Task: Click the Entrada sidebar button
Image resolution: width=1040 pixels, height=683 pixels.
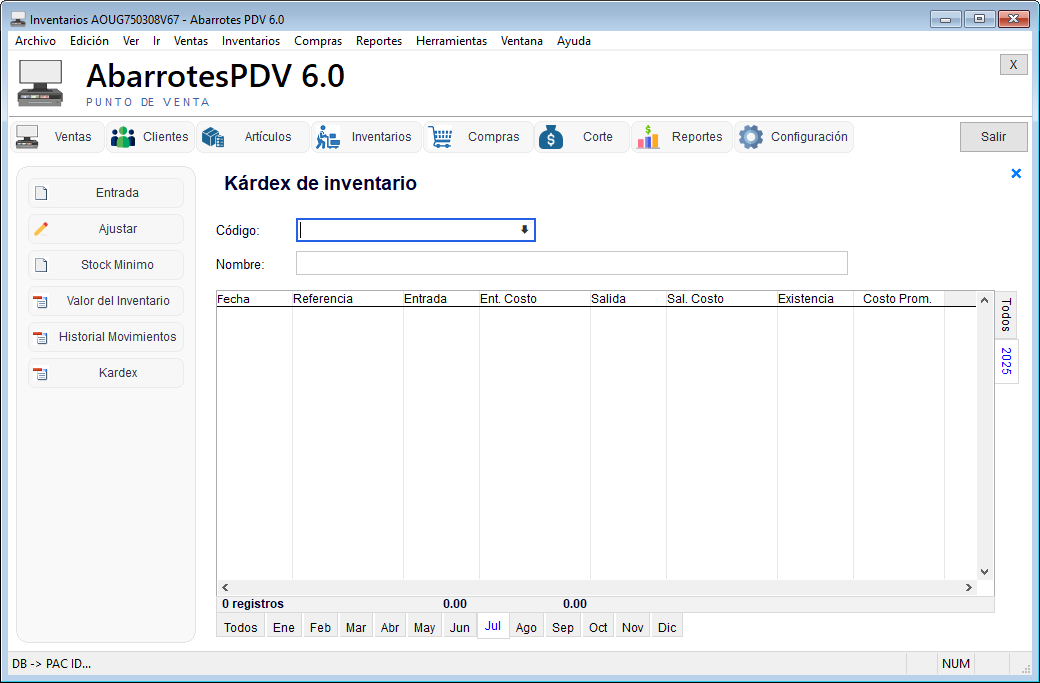Action: tap(106, 193)
